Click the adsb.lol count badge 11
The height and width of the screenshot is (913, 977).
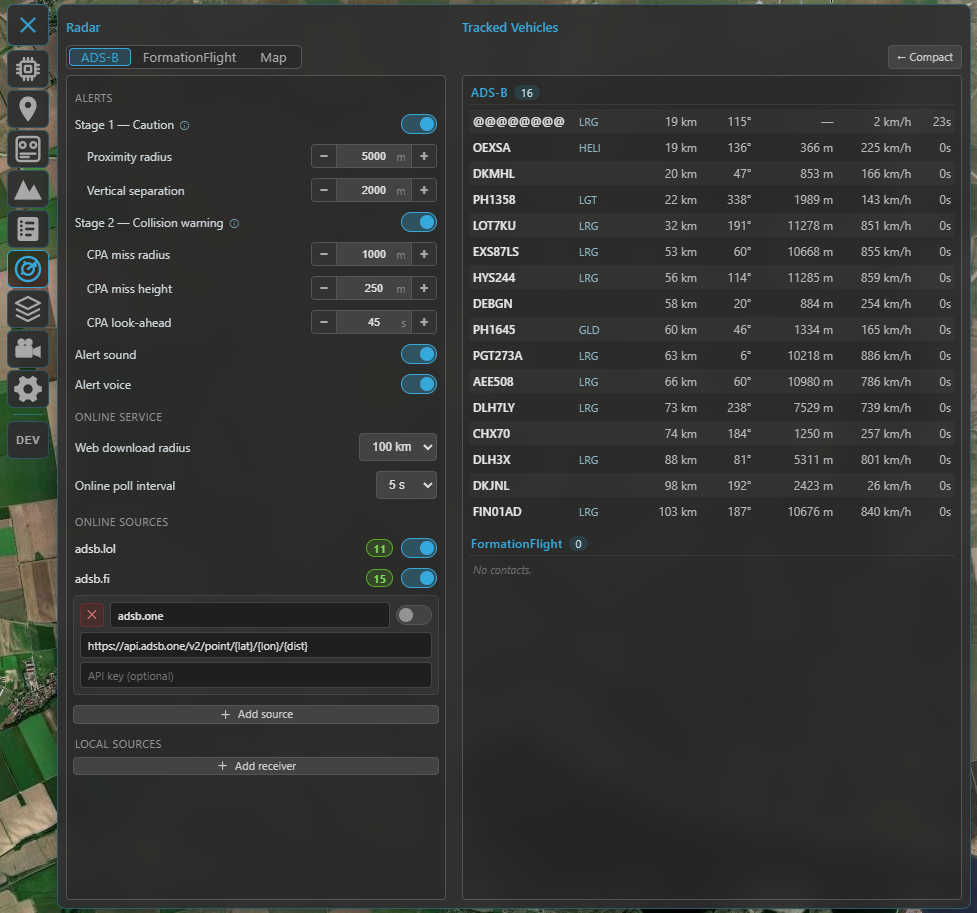pyautogui.click(x=379, y=548)
